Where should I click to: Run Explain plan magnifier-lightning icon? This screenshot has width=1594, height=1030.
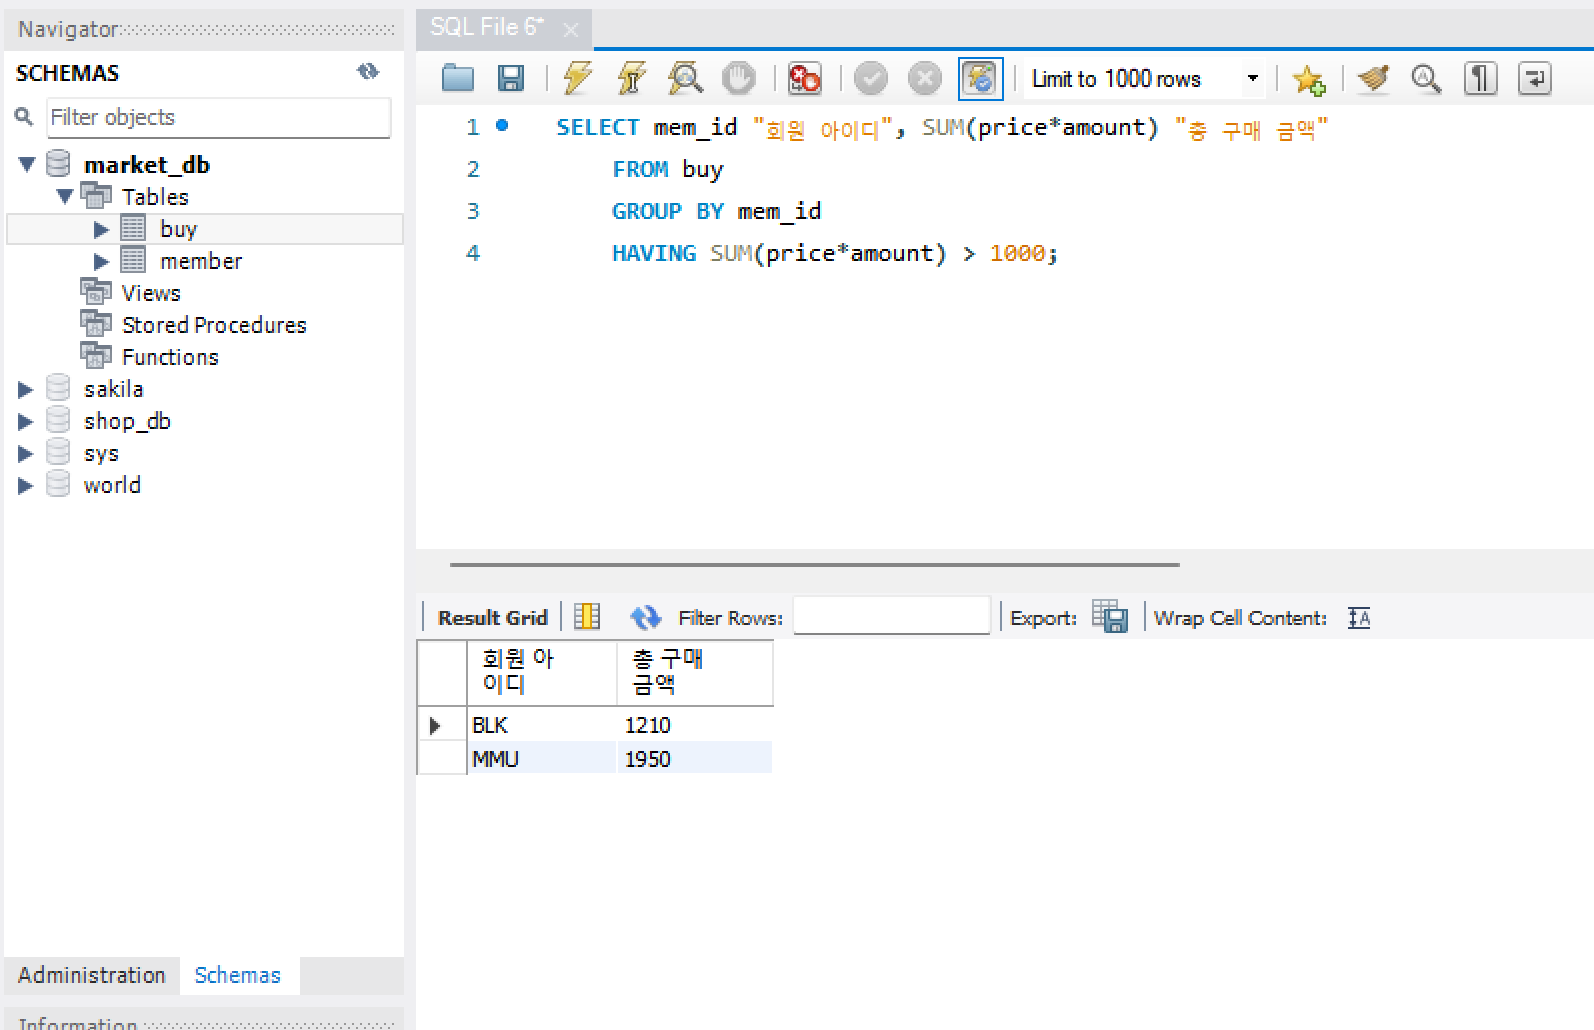(x=685, y=78)
